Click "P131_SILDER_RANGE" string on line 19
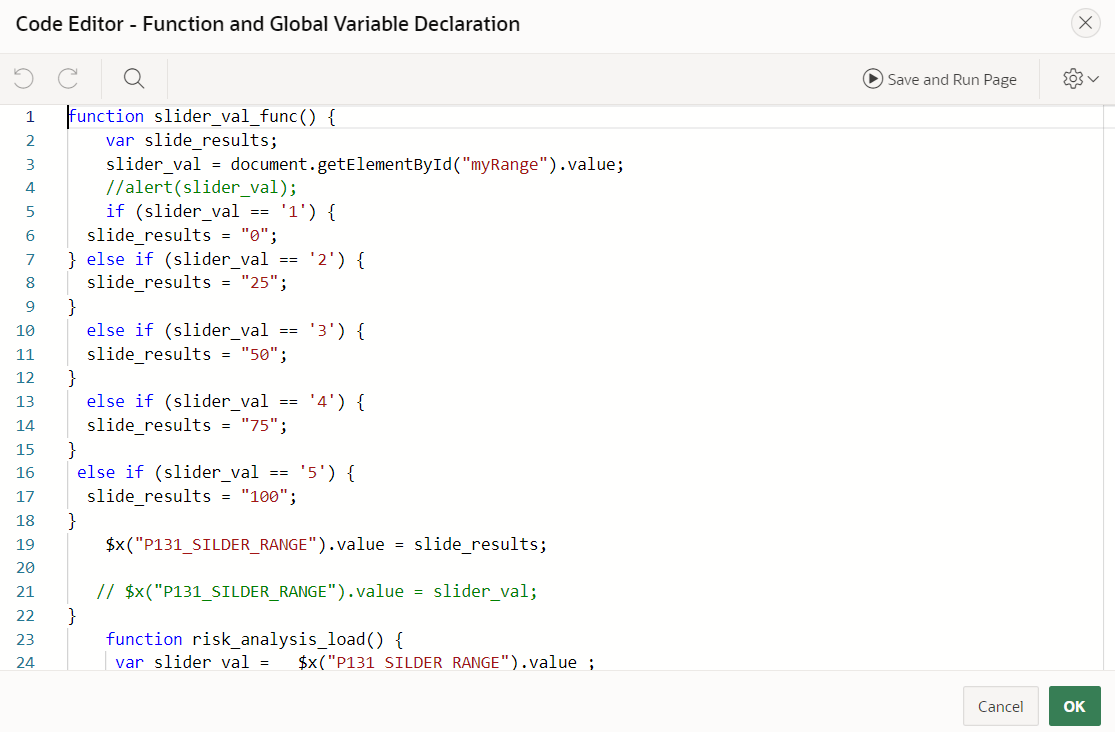The width and height of the screenshot is (1115, 732). point(225,545)
